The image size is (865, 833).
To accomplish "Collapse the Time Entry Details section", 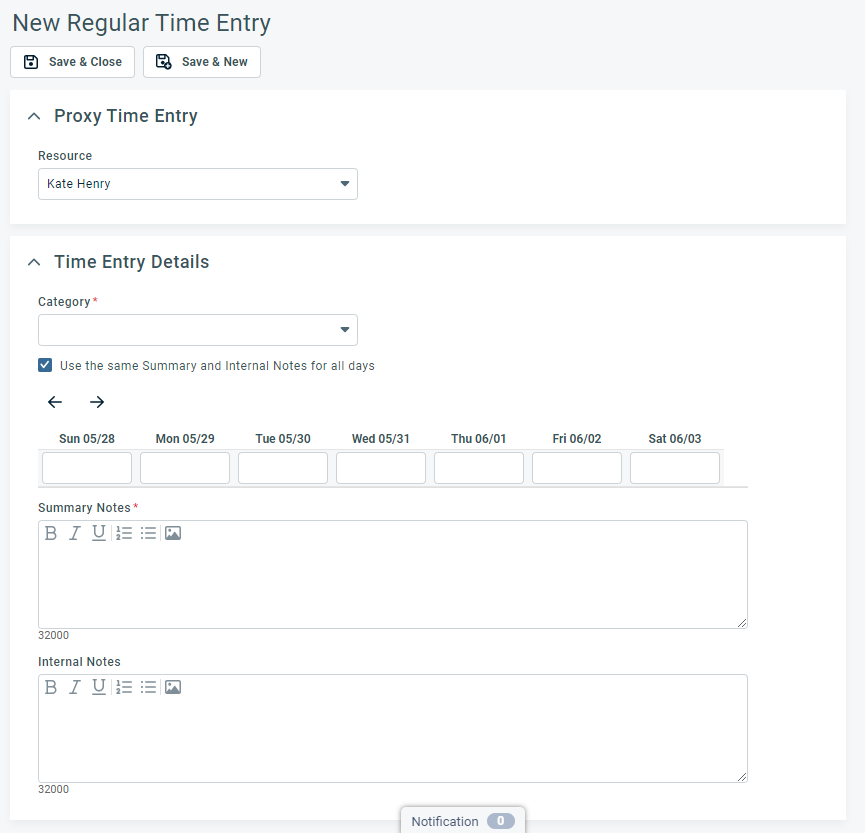I will [33, 261].
